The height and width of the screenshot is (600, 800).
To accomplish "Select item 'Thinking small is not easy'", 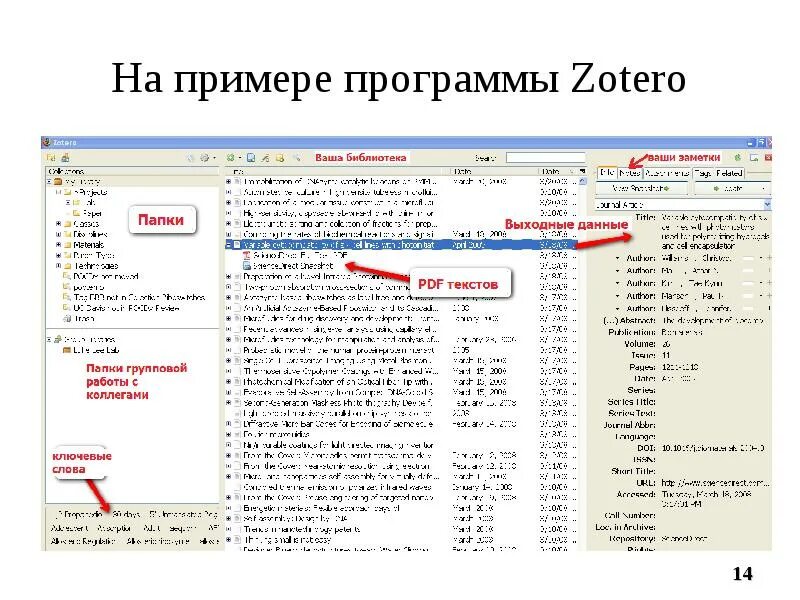I will tap(287, 540).
